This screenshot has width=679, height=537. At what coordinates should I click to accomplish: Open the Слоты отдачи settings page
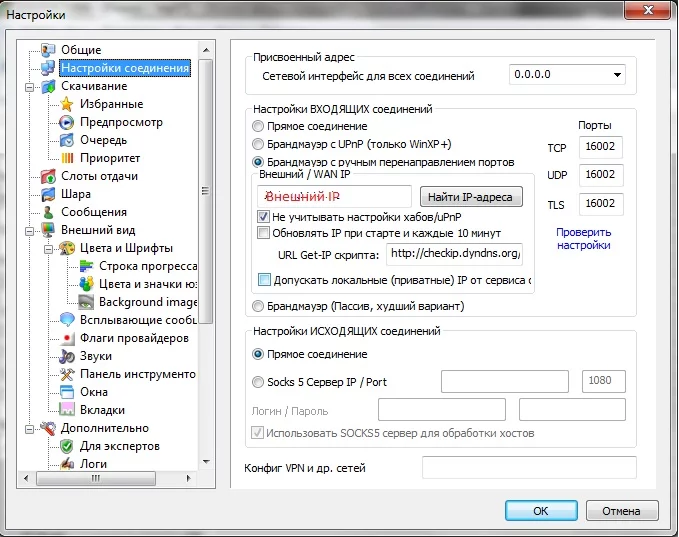[99, 176]
